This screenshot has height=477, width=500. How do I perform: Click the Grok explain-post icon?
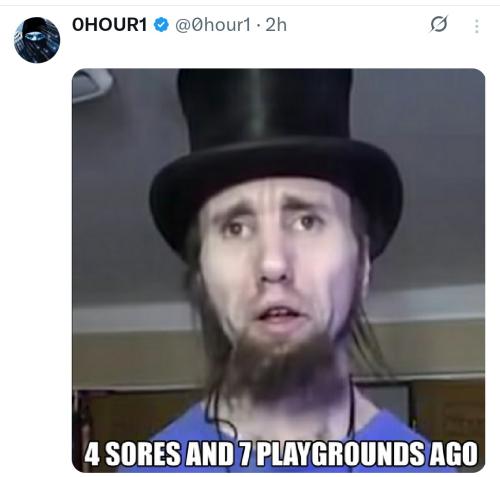(x=439, y=24)
